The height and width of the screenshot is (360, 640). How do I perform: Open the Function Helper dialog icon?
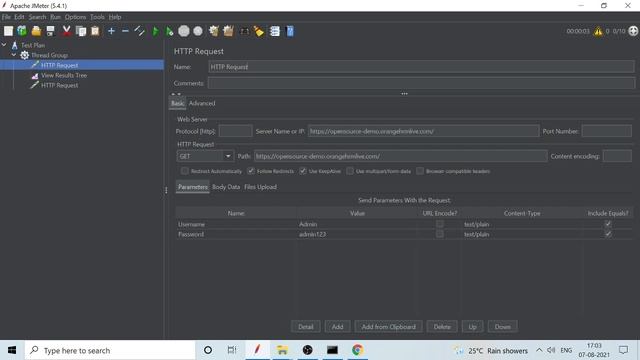coord(275,31)
